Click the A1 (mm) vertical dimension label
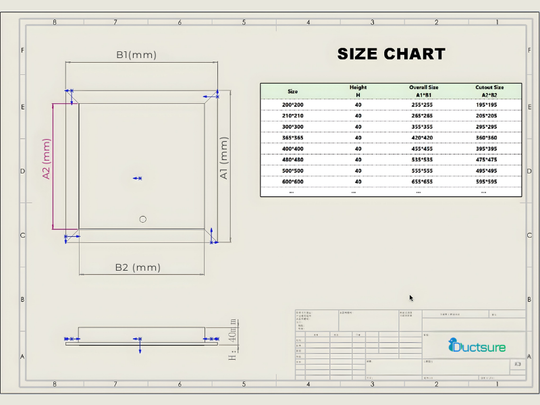The height and width of the screenshot is (405, 540). [x=224, y=158]
